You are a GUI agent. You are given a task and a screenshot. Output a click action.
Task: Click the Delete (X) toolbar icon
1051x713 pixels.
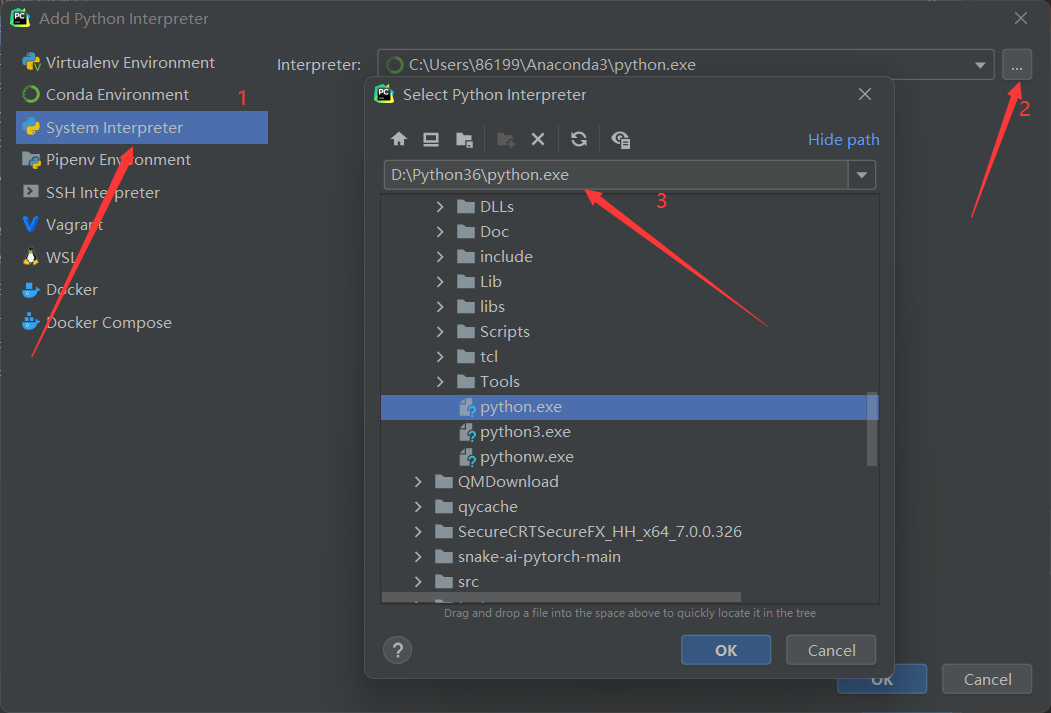(538, 139)
